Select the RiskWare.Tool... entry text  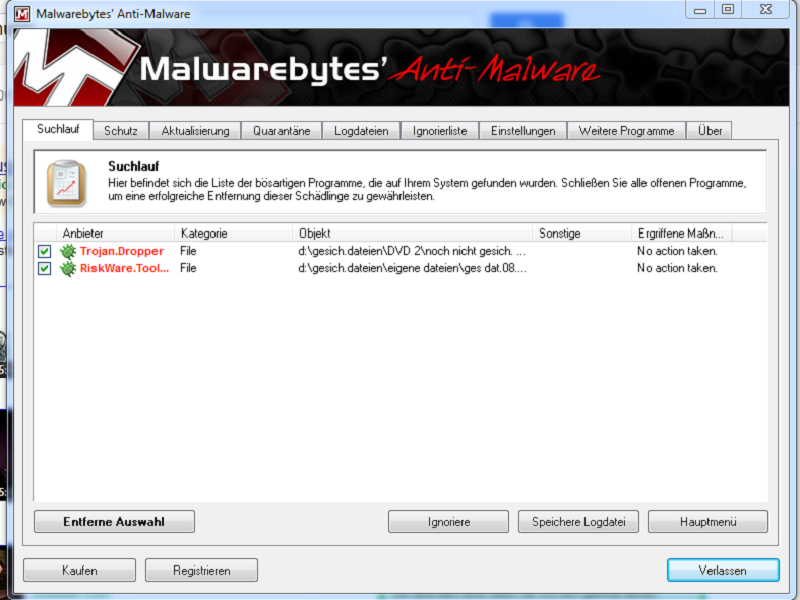click(124, 268)
